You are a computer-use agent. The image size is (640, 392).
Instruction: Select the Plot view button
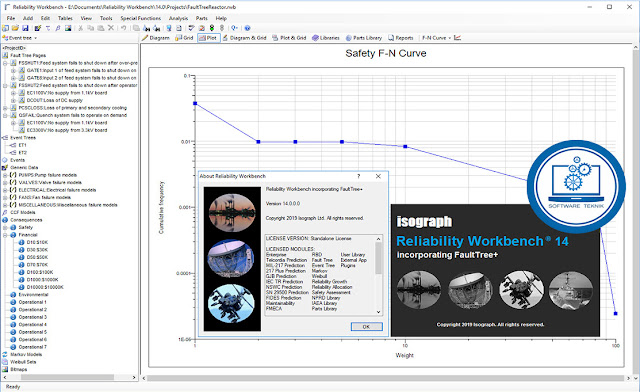pos(209,38)
